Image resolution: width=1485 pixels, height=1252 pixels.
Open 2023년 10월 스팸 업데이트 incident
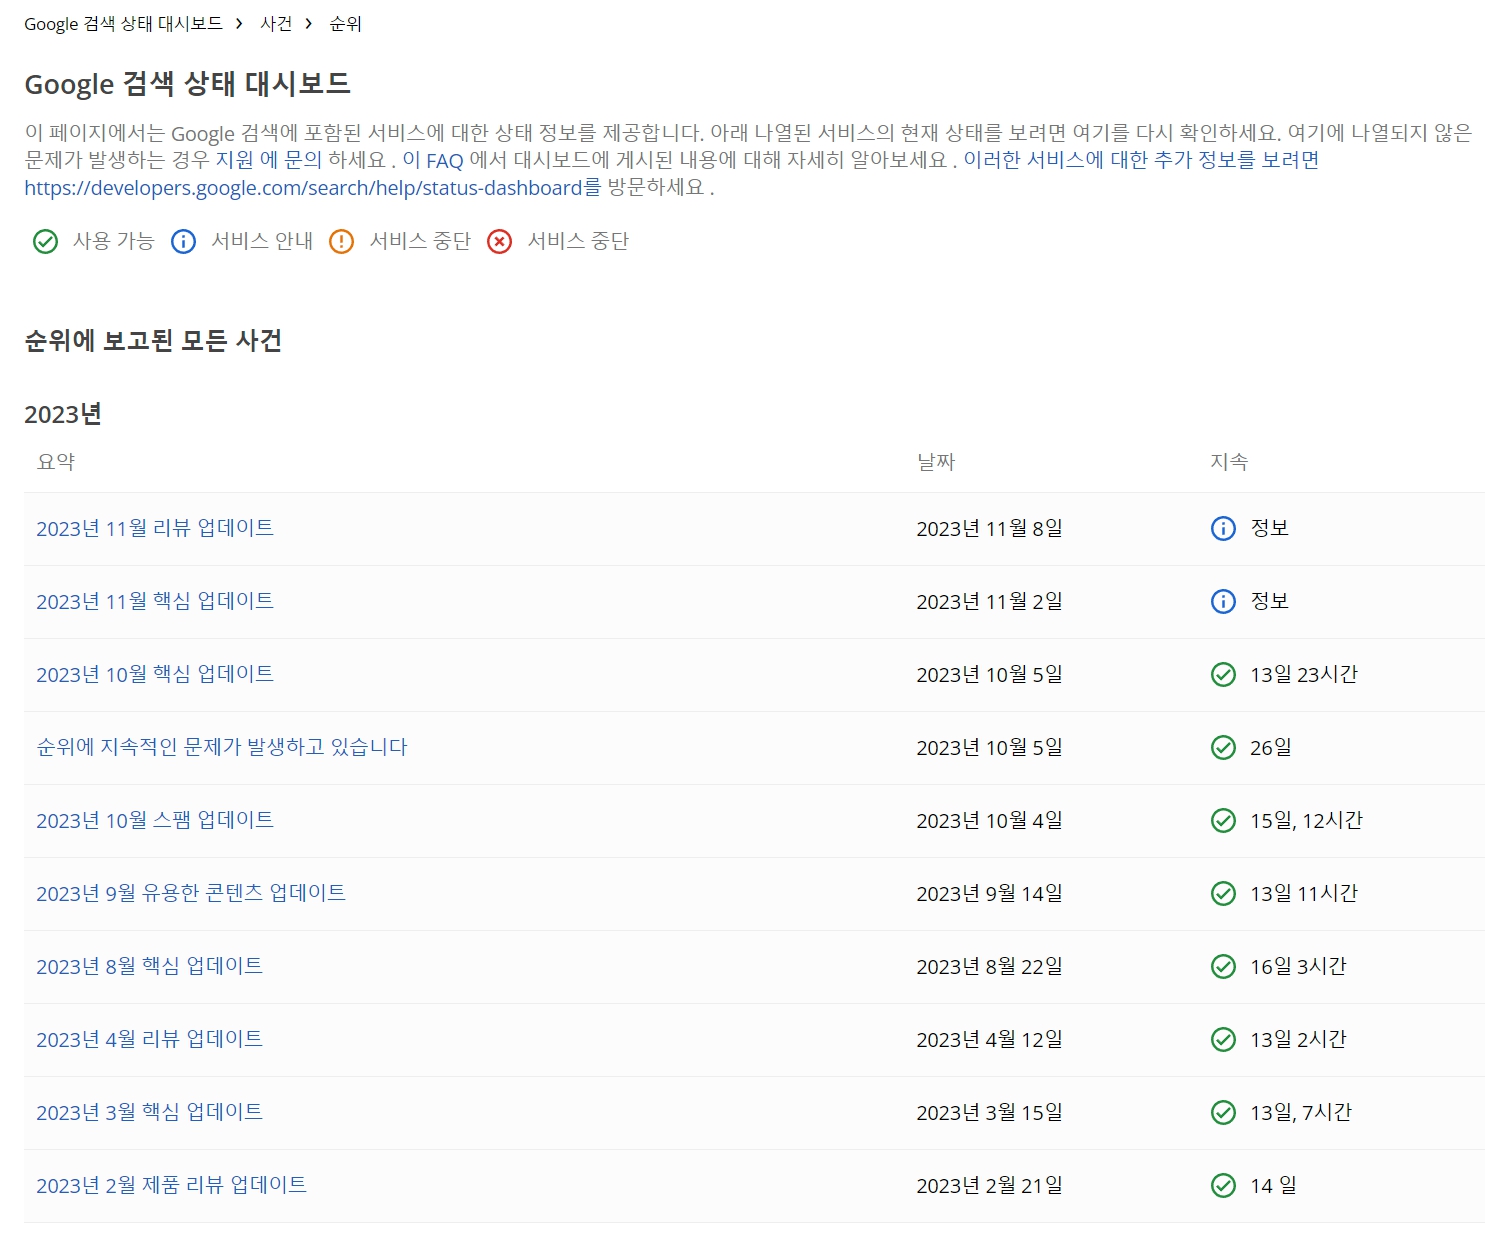[x=155, y=820]
